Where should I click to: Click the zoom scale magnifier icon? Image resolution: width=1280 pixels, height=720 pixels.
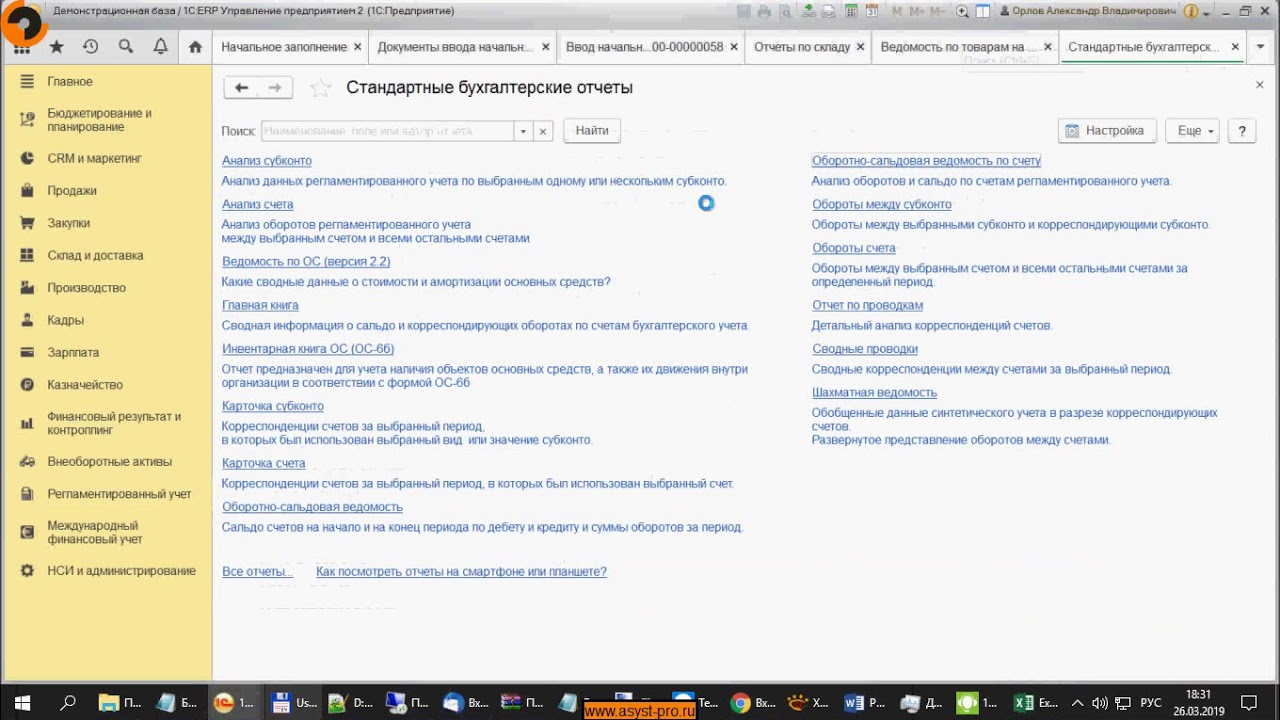962,11
